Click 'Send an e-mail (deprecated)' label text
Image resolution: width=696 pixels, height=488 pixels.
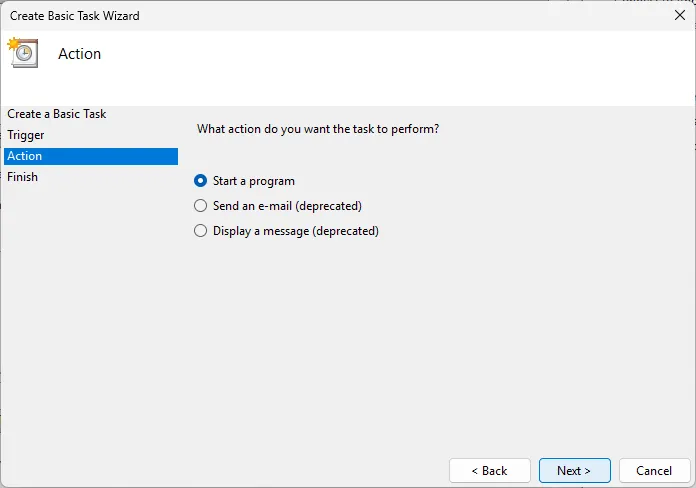[x=287, y=206]
